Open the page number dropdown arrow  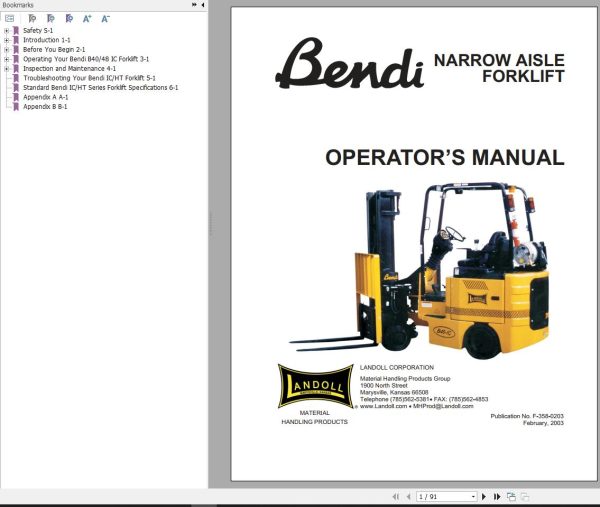coord(473,497)
